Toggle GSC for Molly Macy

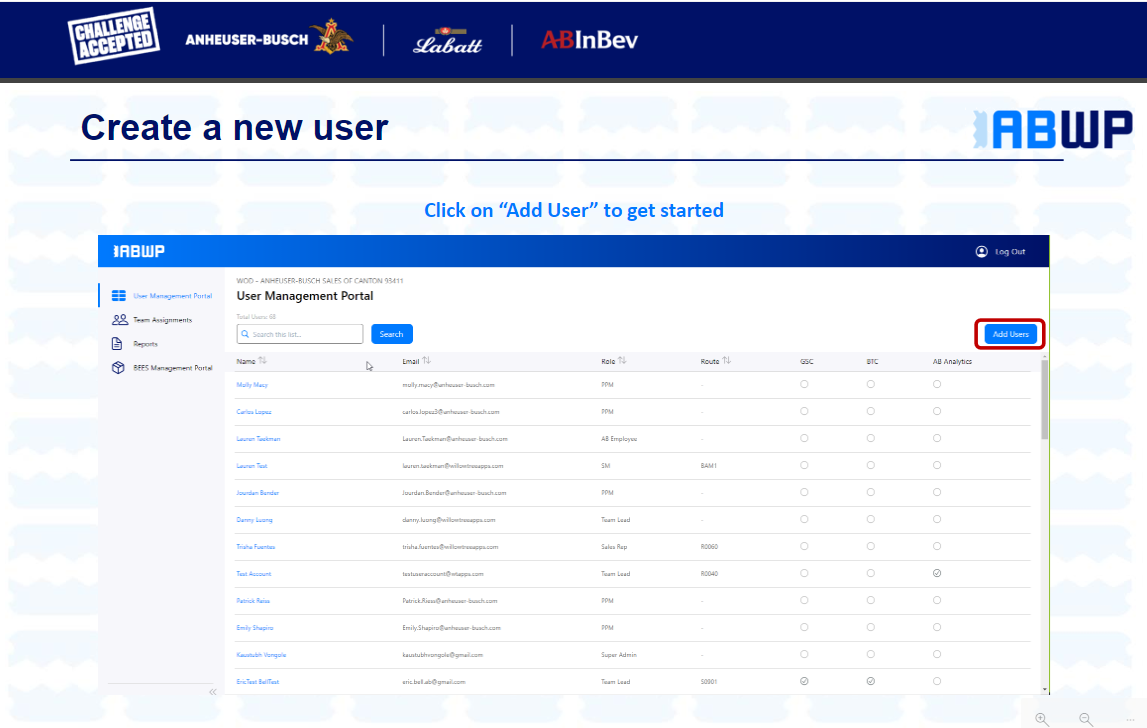click(804, 384)
